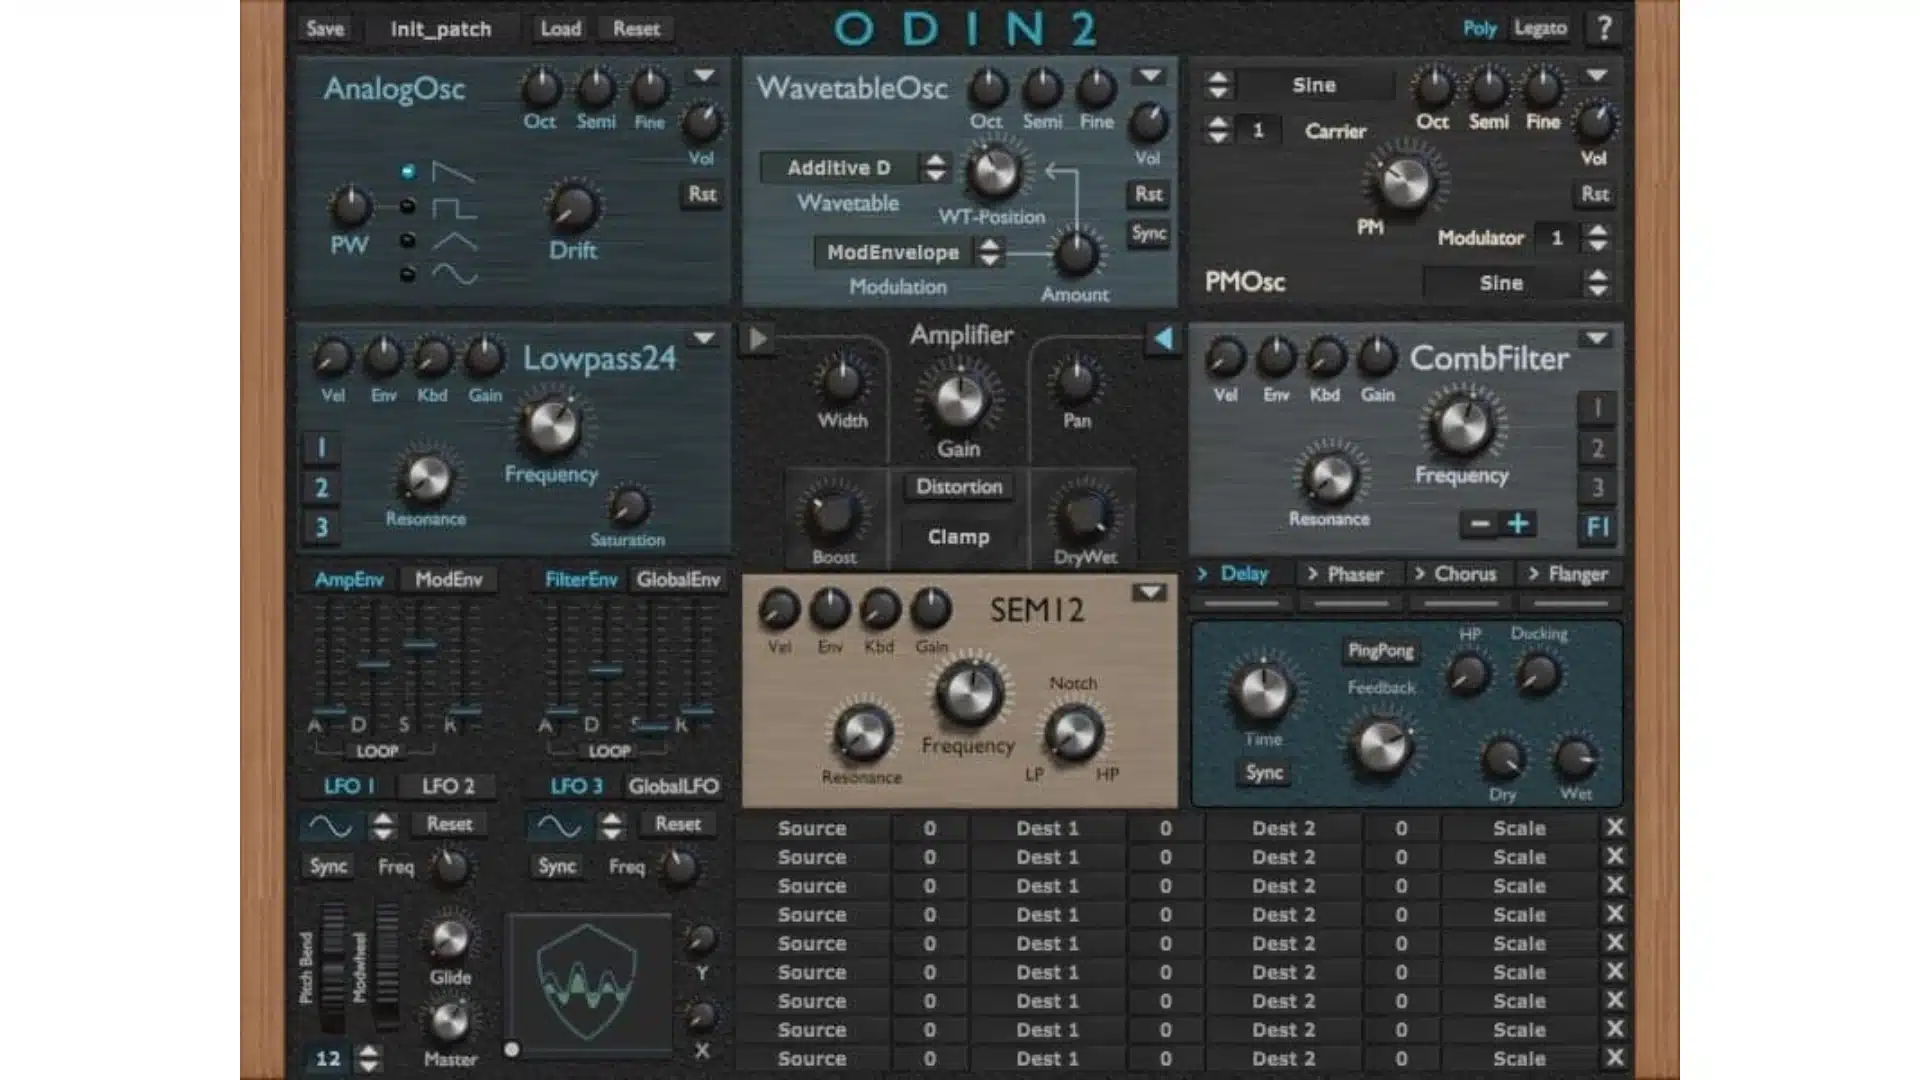
Task: Toggle oscillator 3 input on Lowpass24
Action: click(321, 527)
